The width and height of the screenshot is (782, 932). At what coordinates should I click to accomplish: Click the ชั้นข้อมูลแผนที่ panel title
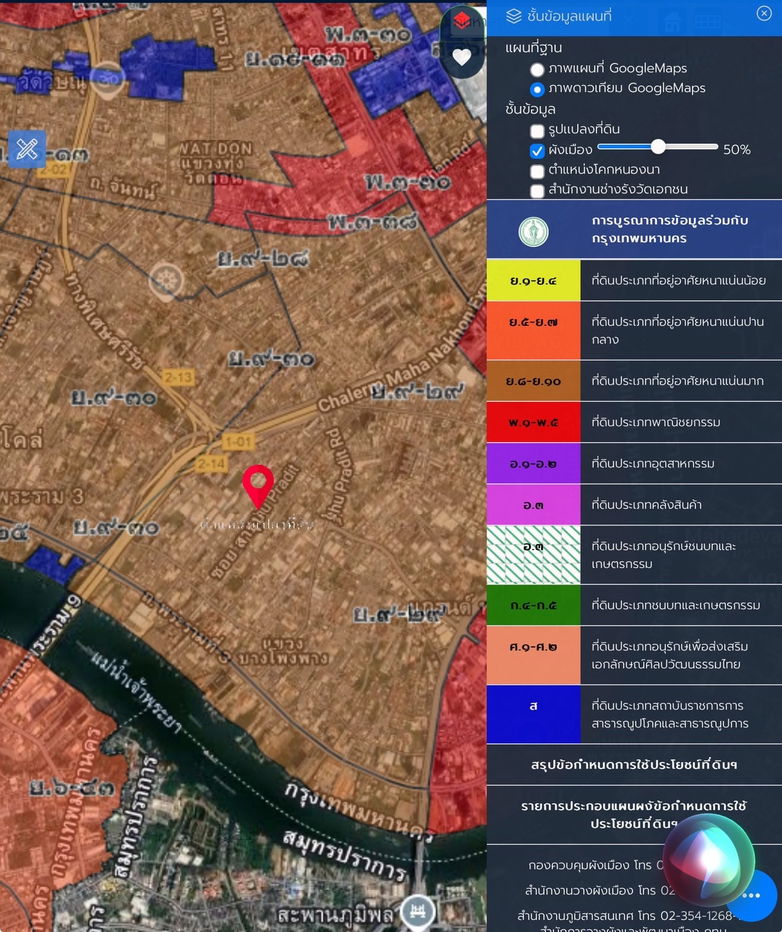tap(569, 16)
